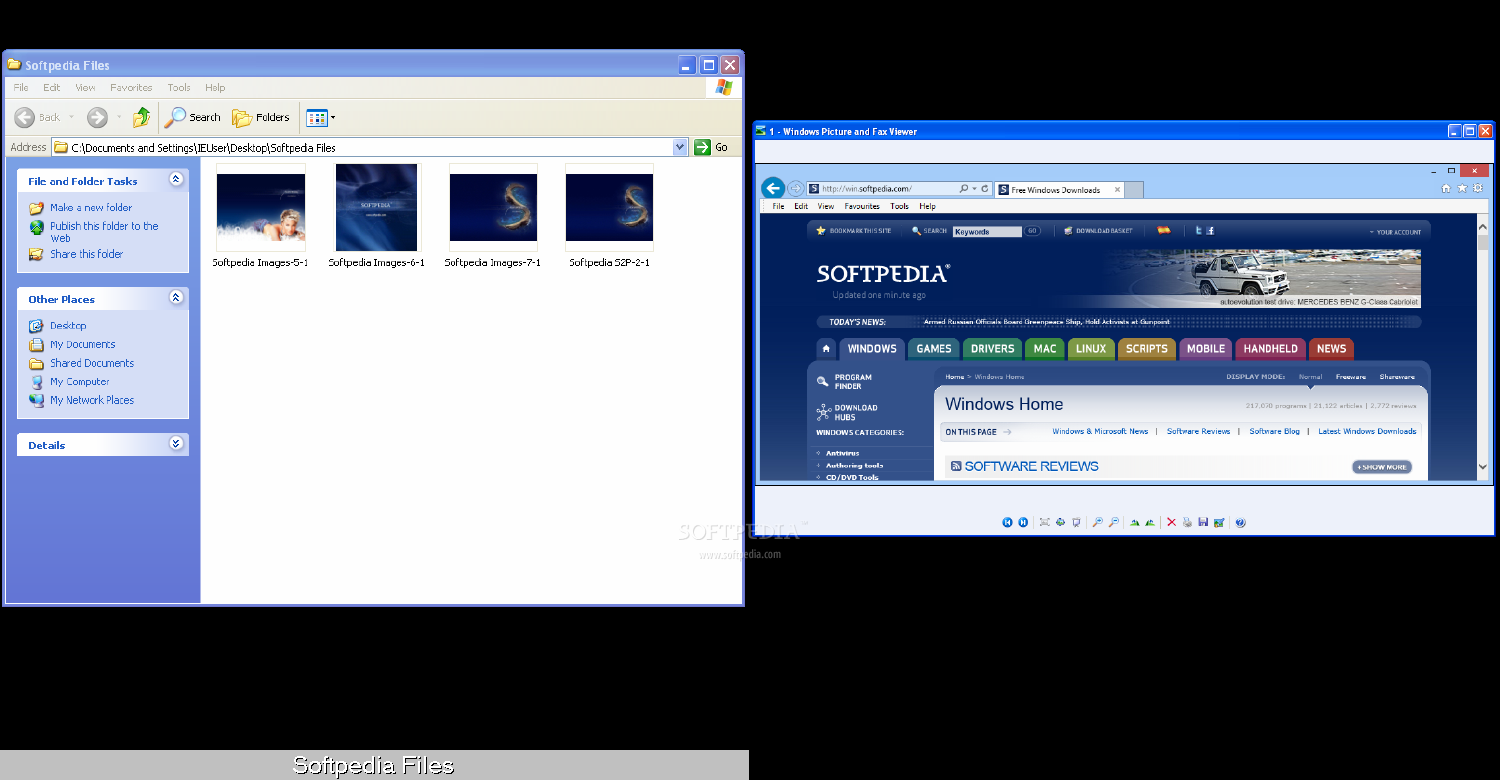Open Search pane in Explorer toolbar

pyautogui.click(x=193, y=117)
